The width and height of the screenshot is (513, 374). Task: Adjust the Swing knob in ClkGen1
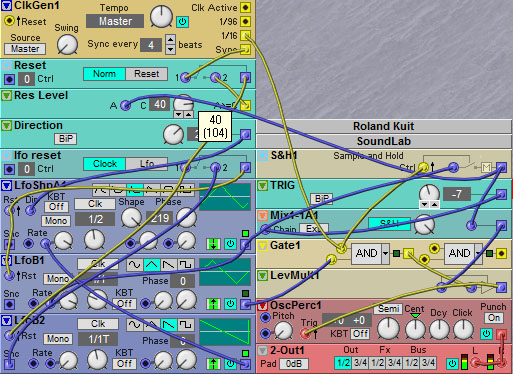67,45
